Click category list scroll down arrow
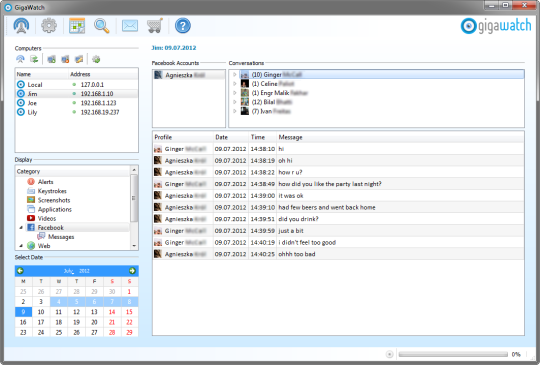The image size is (540, 365). pos(134,246)
